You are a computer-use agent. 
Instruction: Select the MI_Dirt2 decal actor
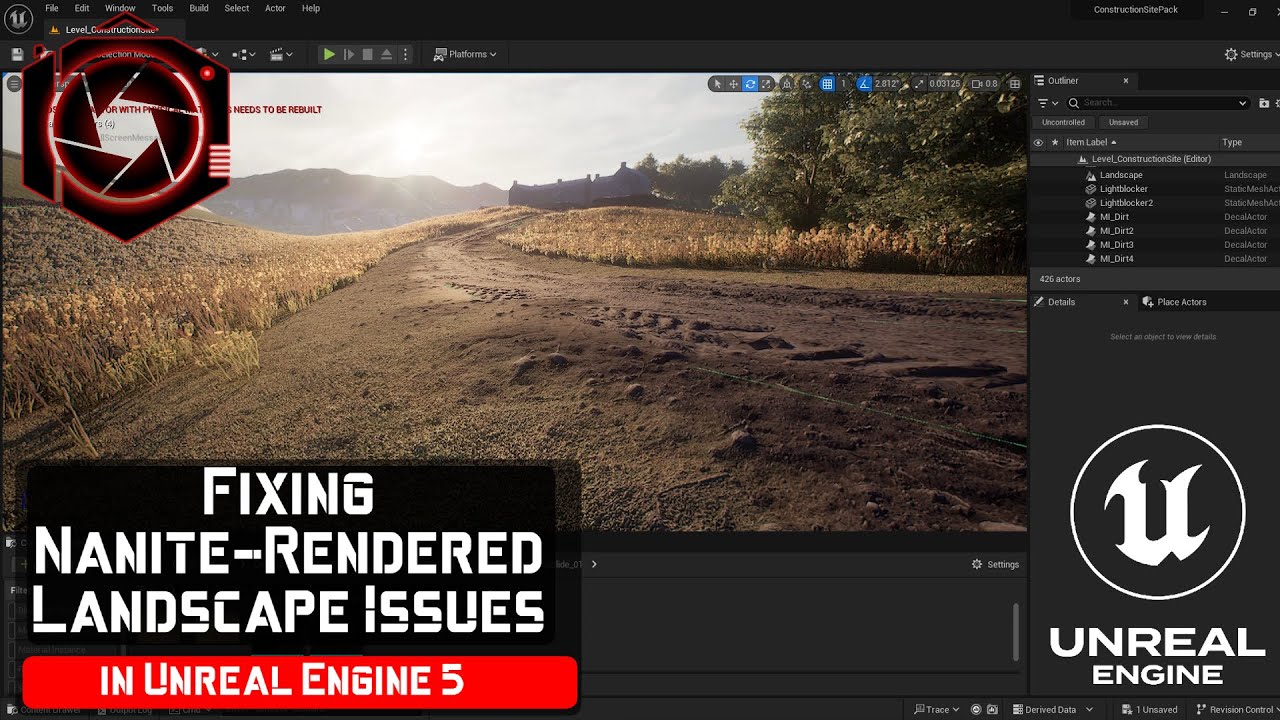[x=1117, y=231]
